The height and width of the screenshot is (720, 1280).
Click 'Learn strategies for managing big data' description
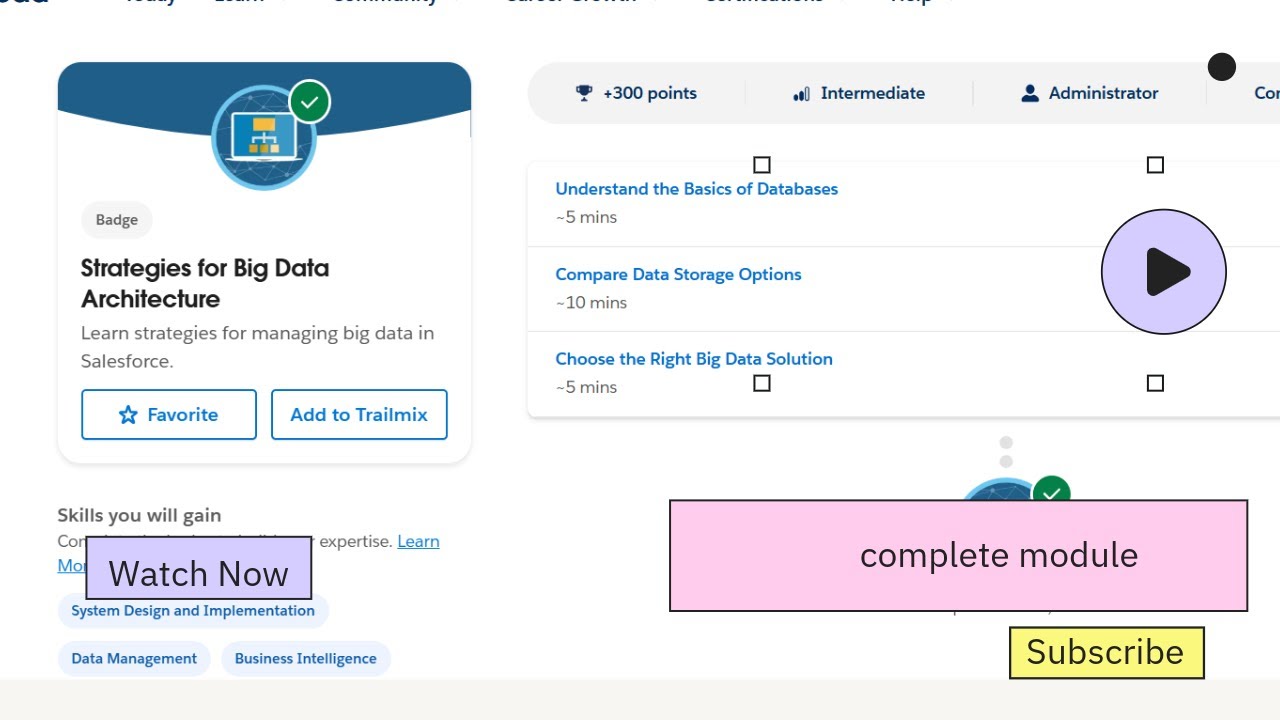point(257,347)
